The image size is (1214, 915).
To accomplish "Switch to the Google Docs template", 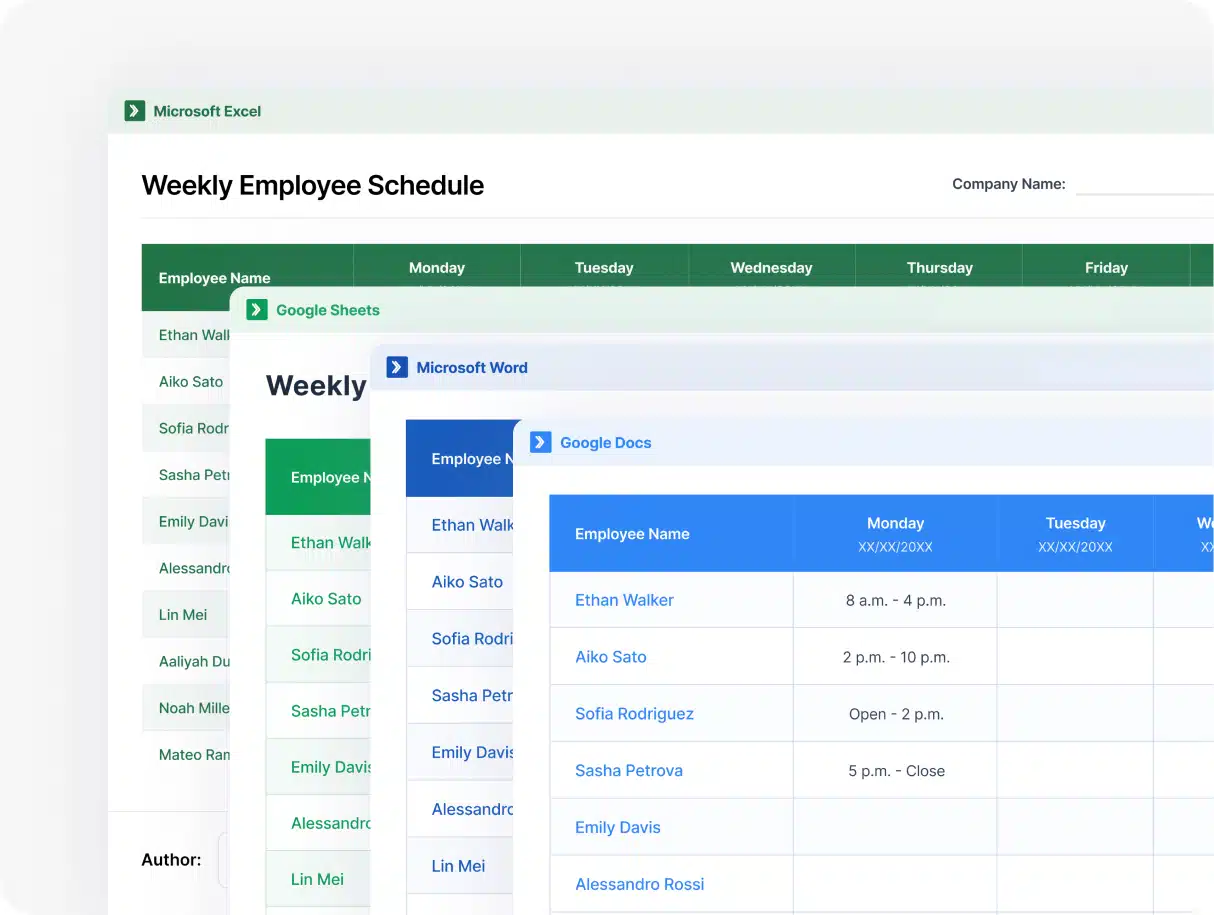I will tap(605, 442).
